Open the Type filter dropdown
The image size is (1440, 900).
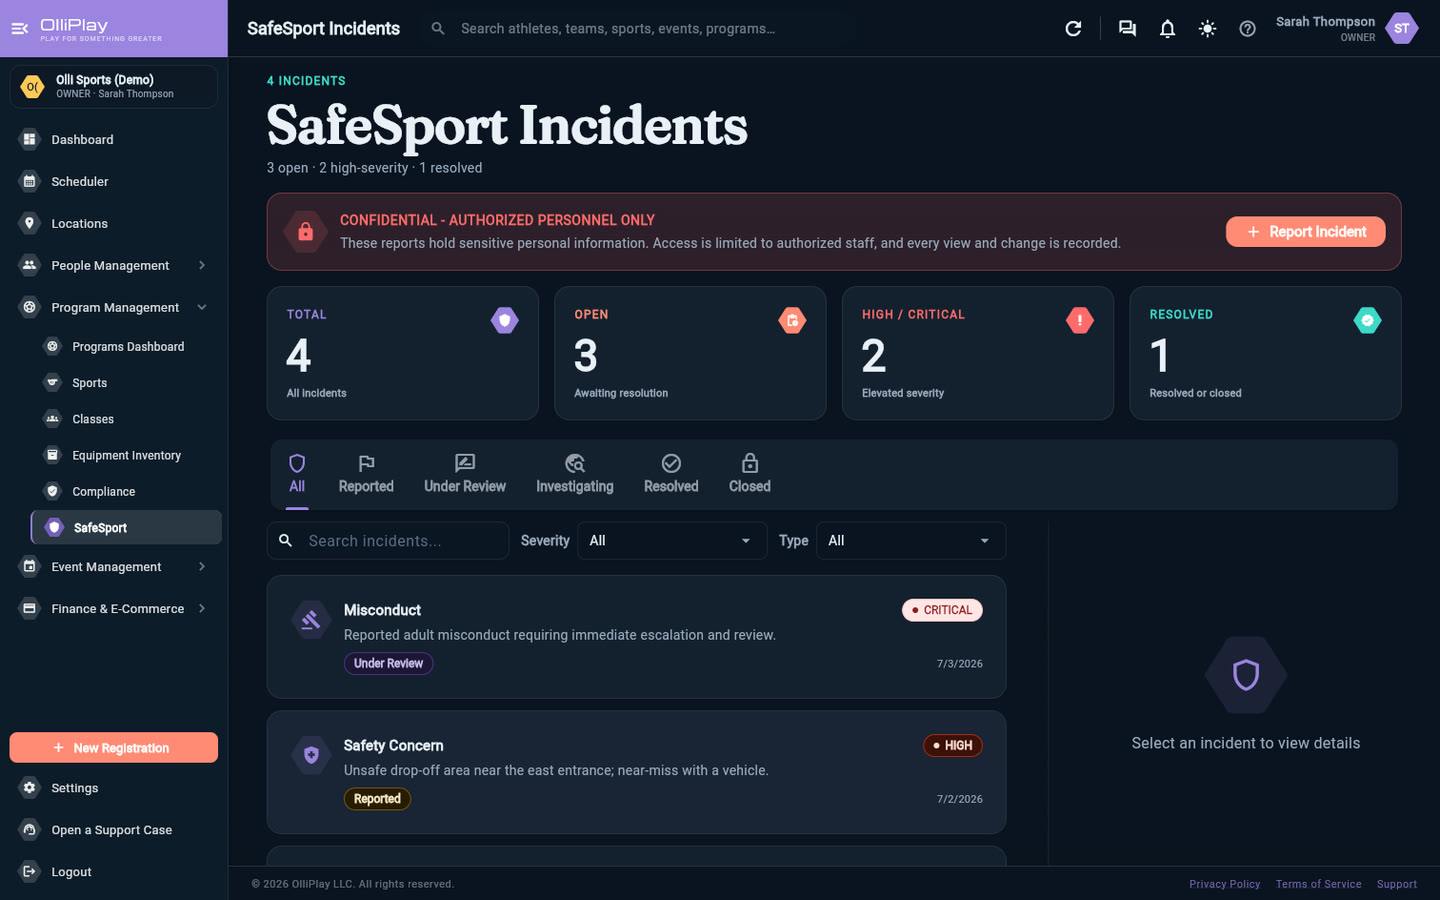911,540
